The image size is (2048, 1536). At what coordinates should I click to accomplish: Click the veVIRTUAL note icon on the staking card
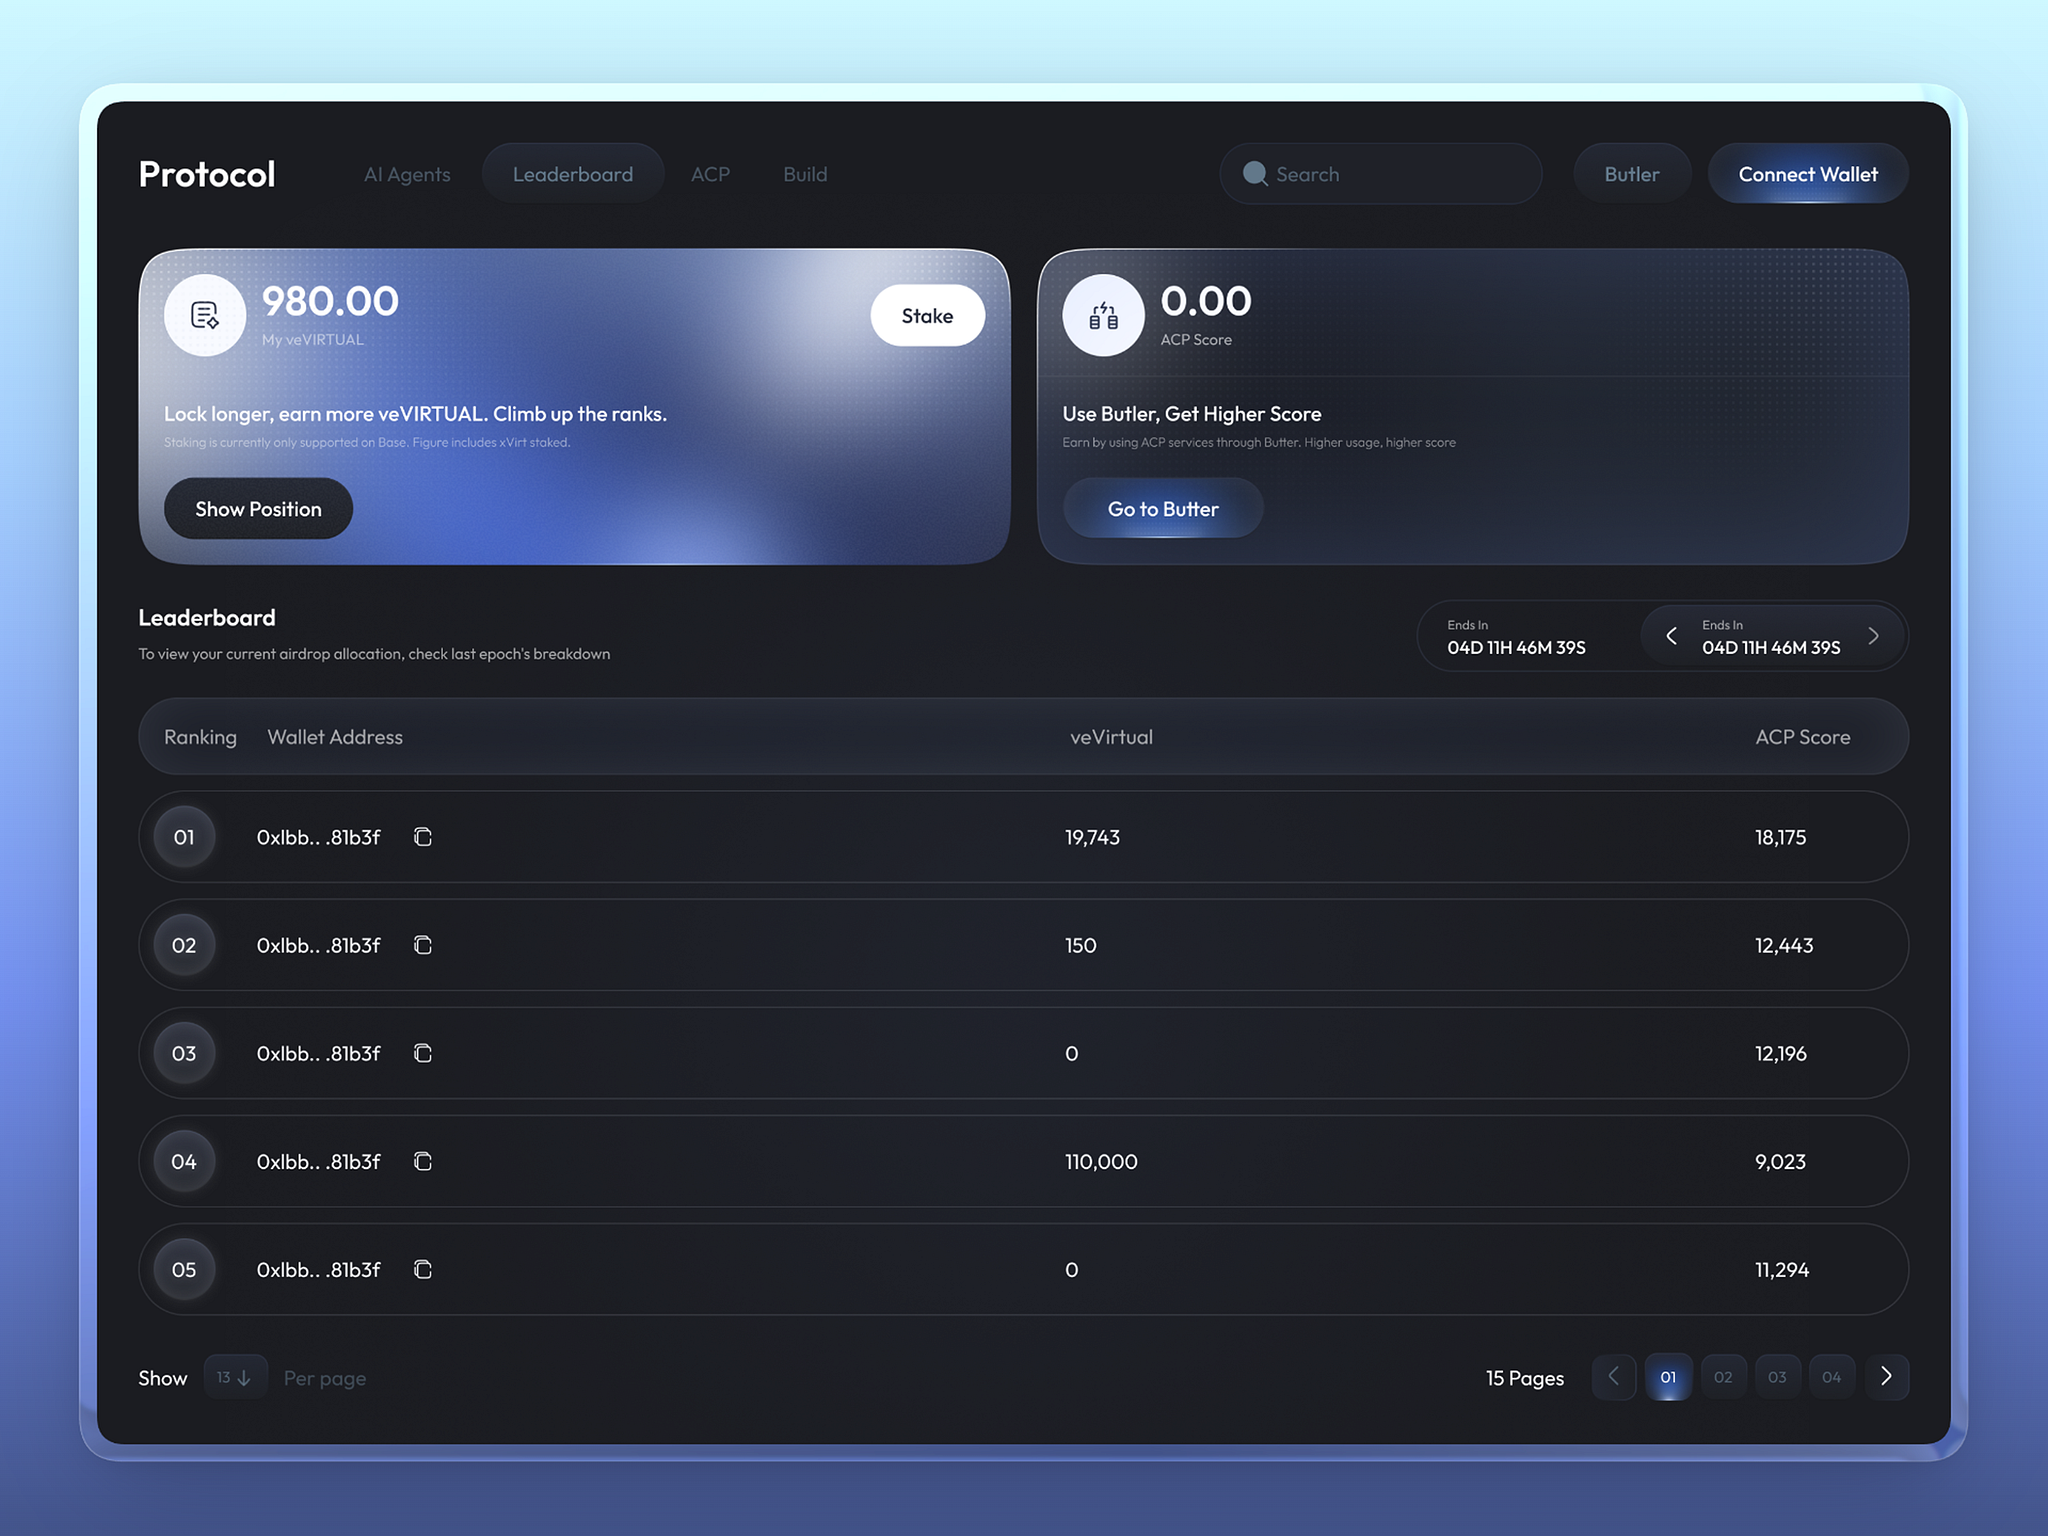204,314
